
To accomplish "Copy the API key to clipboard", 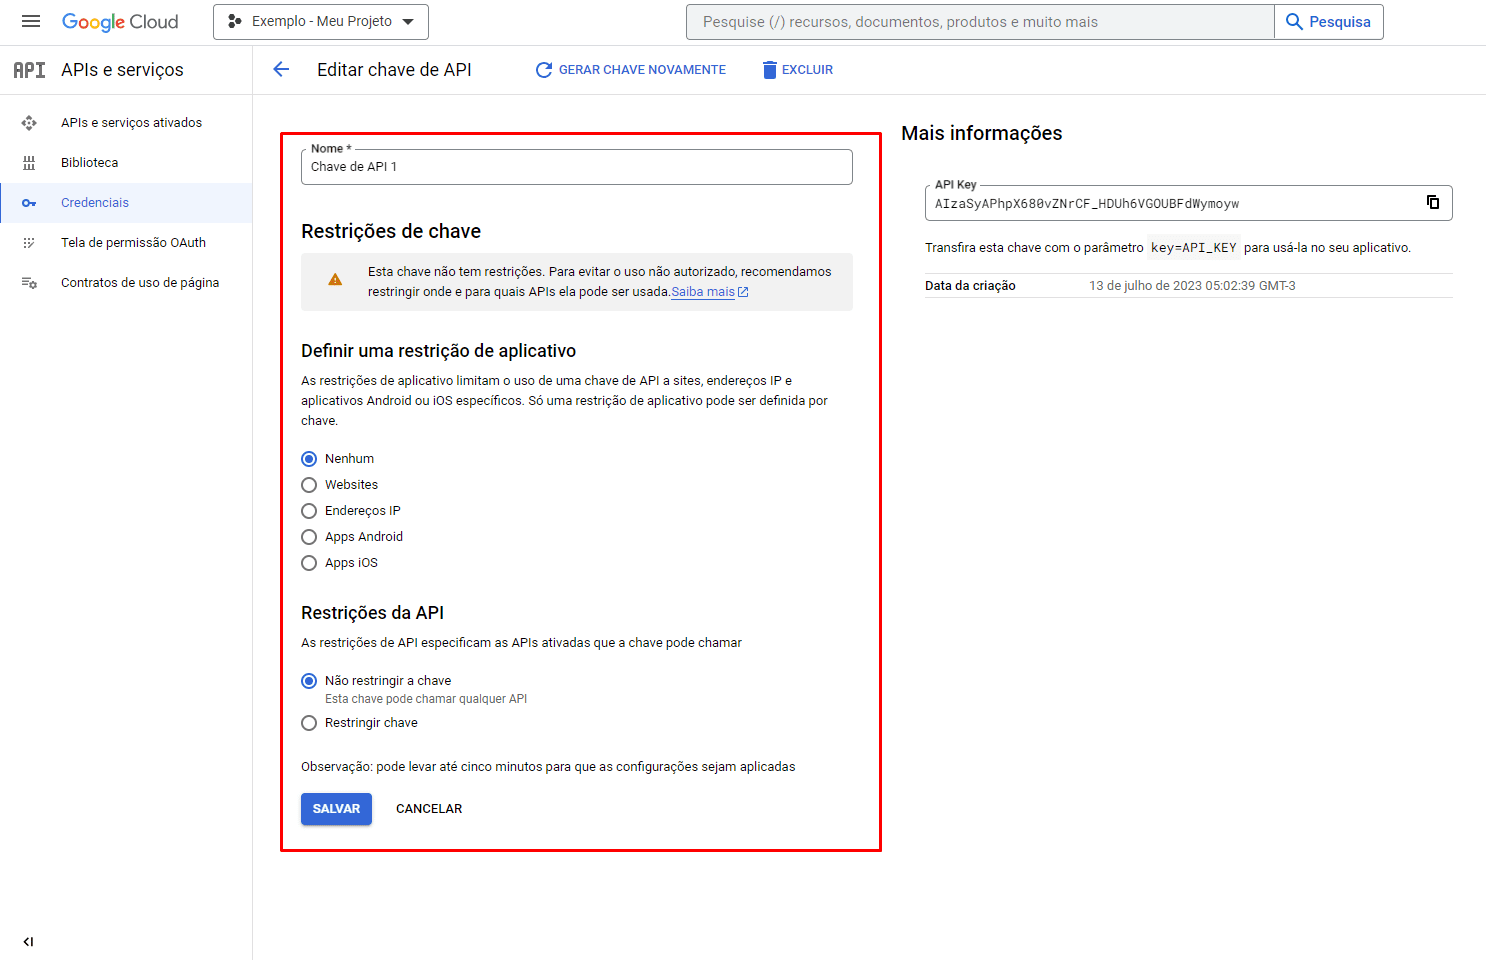I will click(1432, 202).
